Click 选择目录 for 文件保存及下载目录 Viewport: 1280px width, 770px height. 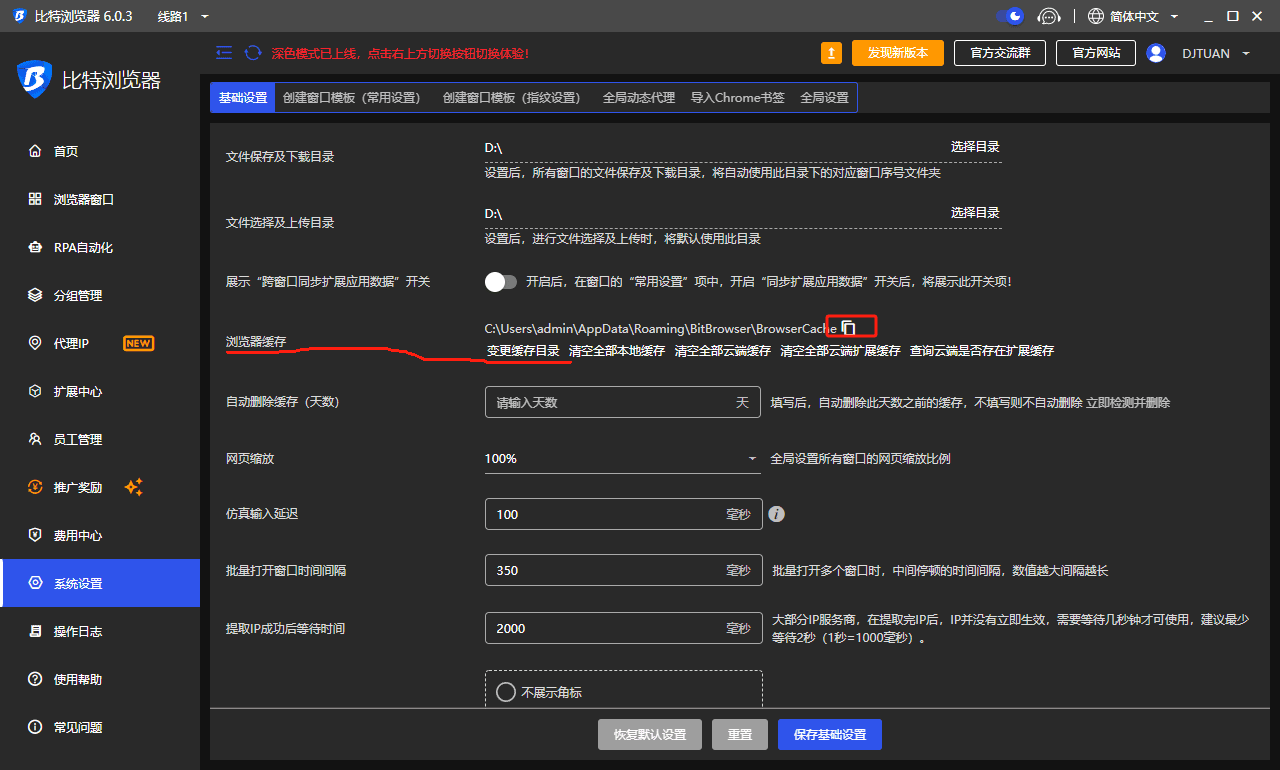click(975, 147)
